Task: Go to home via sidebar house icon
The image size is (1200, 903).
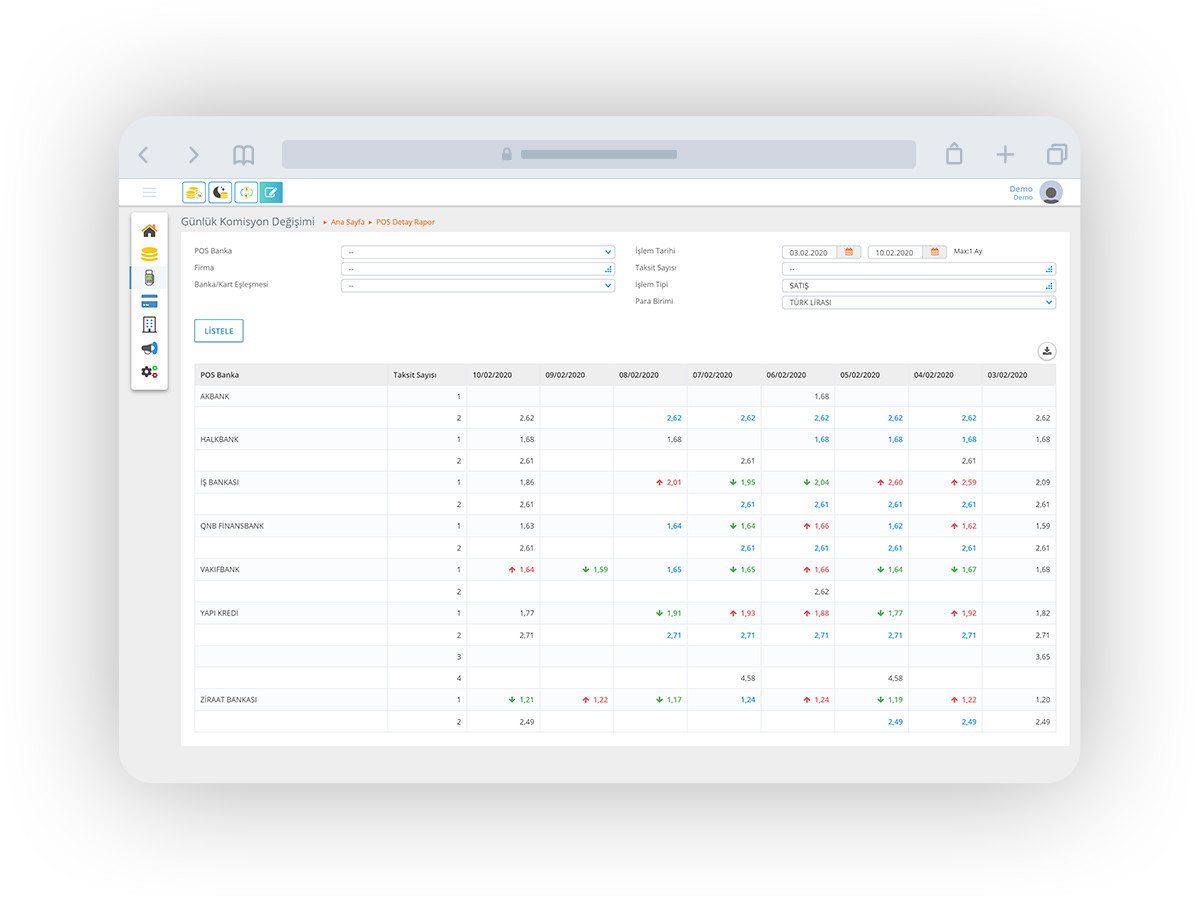Action: (x=149, y=231)
